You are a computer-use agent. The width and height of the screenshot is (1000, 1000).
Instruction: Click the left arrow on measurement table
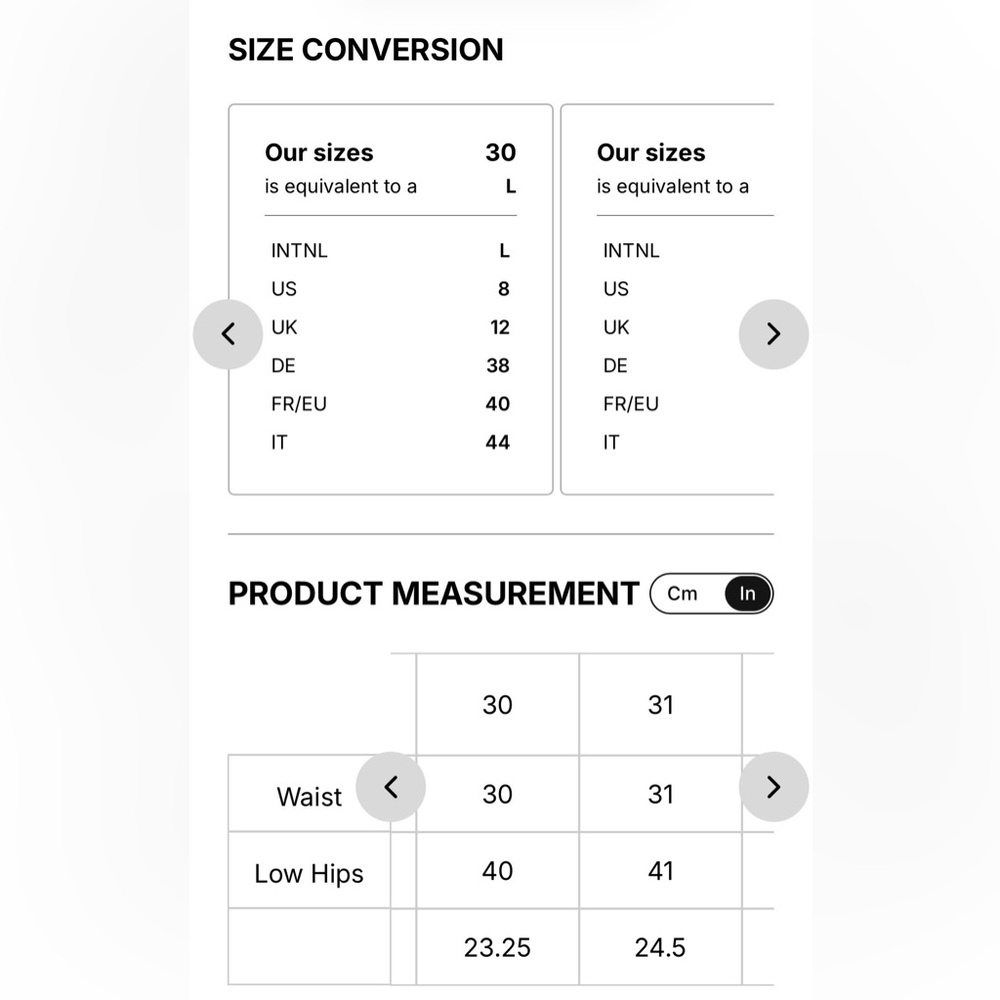[x=390, y=787]
